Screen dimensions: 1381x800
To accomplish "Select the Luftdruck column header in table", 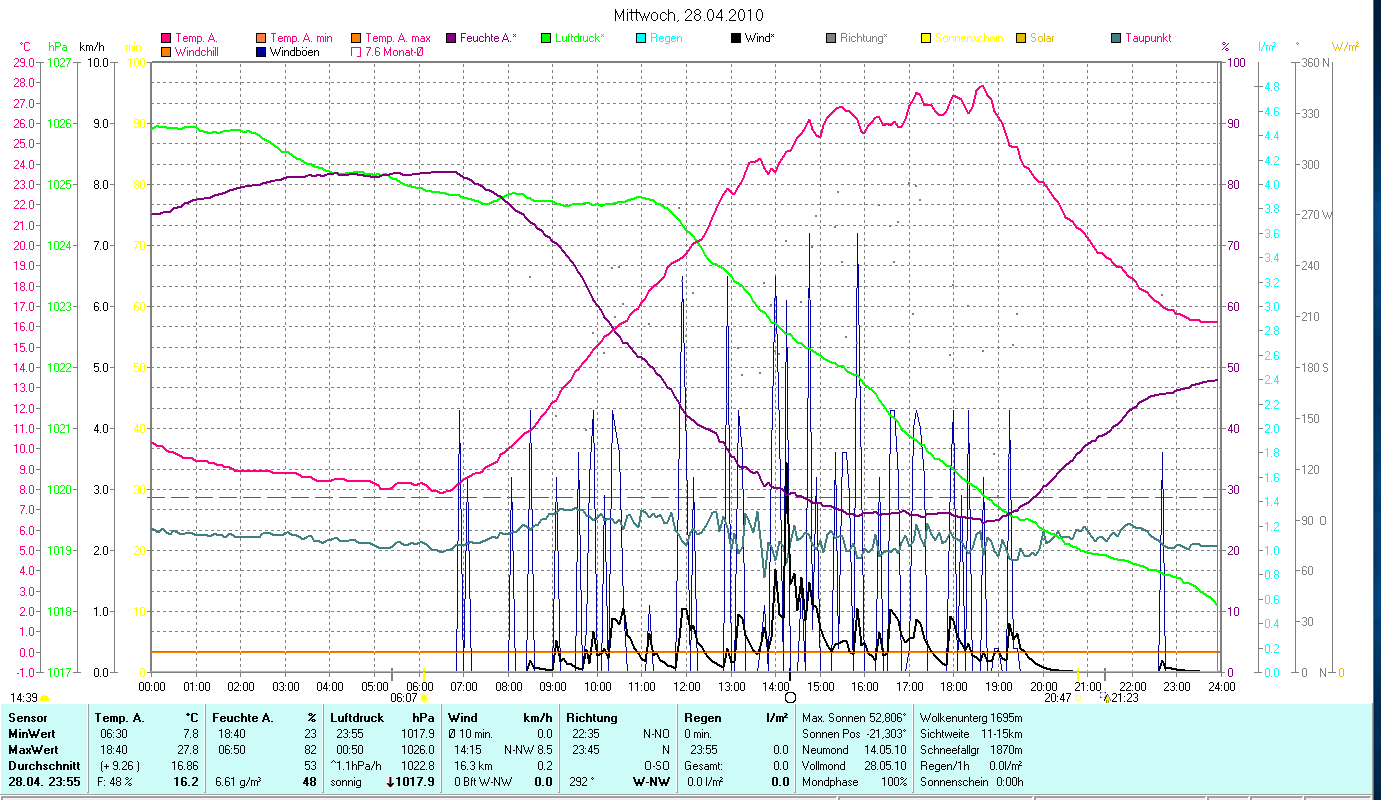I will pyautogui.click(x=355, y=717).
